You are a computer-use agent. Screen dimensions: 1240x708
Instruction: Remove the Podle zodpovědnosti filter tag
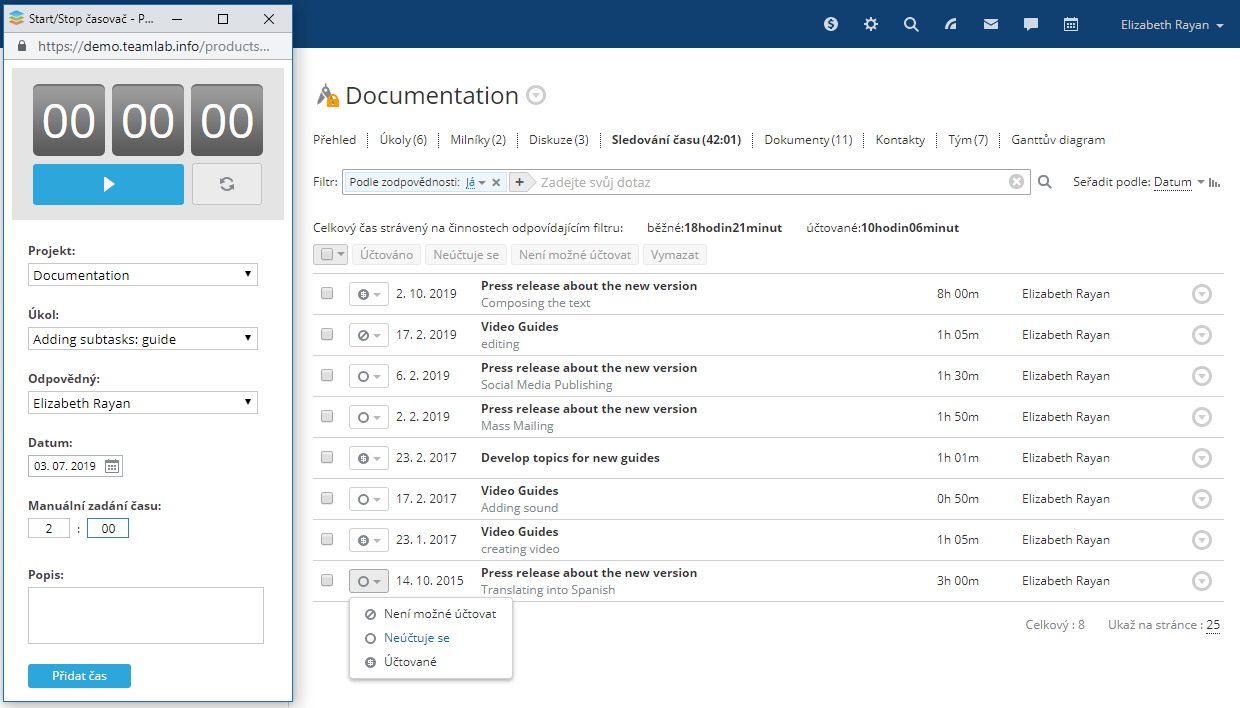496,182
